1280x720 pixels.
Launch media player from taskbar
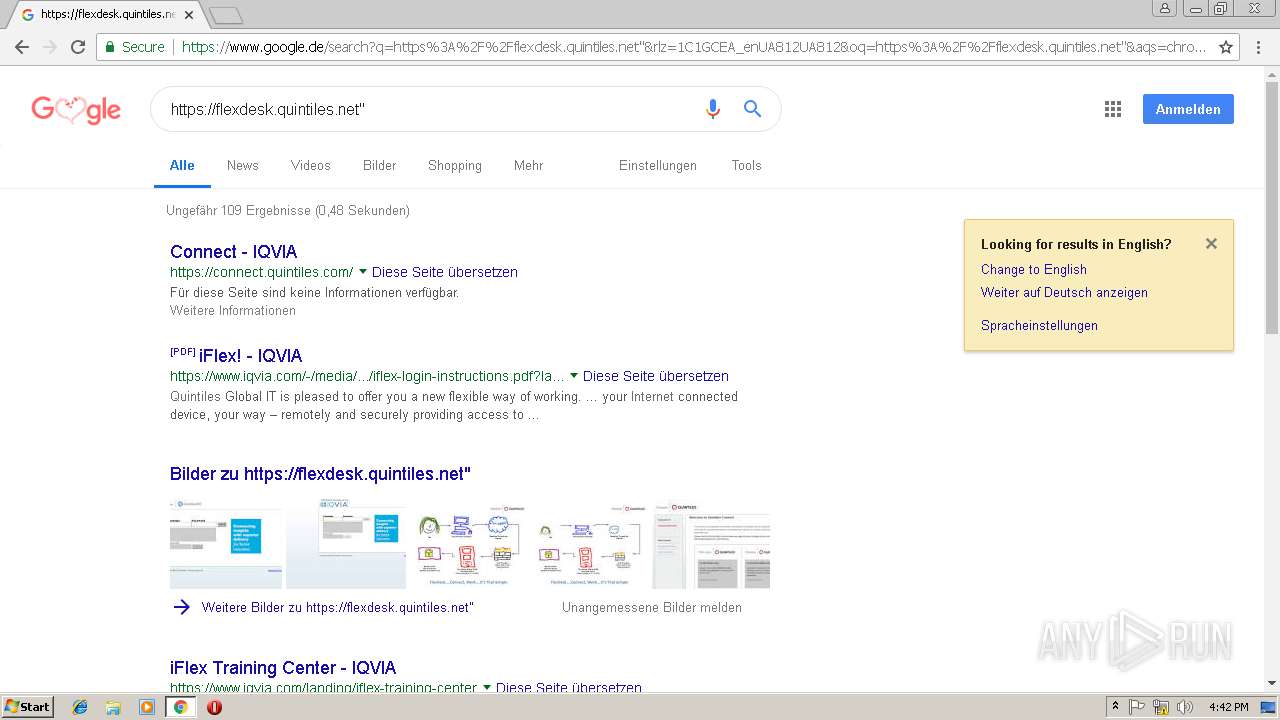pyautogui.click(x=147, y=707)
